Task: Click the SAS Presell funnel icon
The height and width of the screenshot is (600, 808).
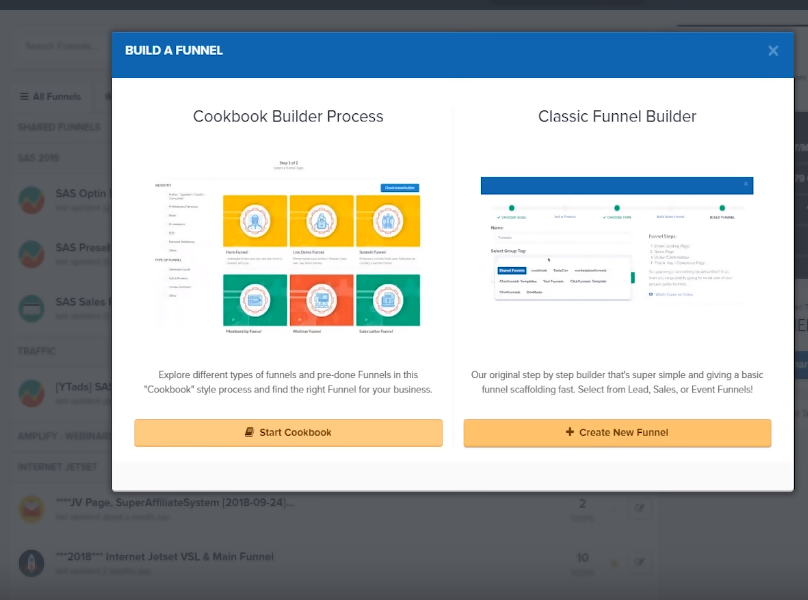Action: tap(31, 254)
